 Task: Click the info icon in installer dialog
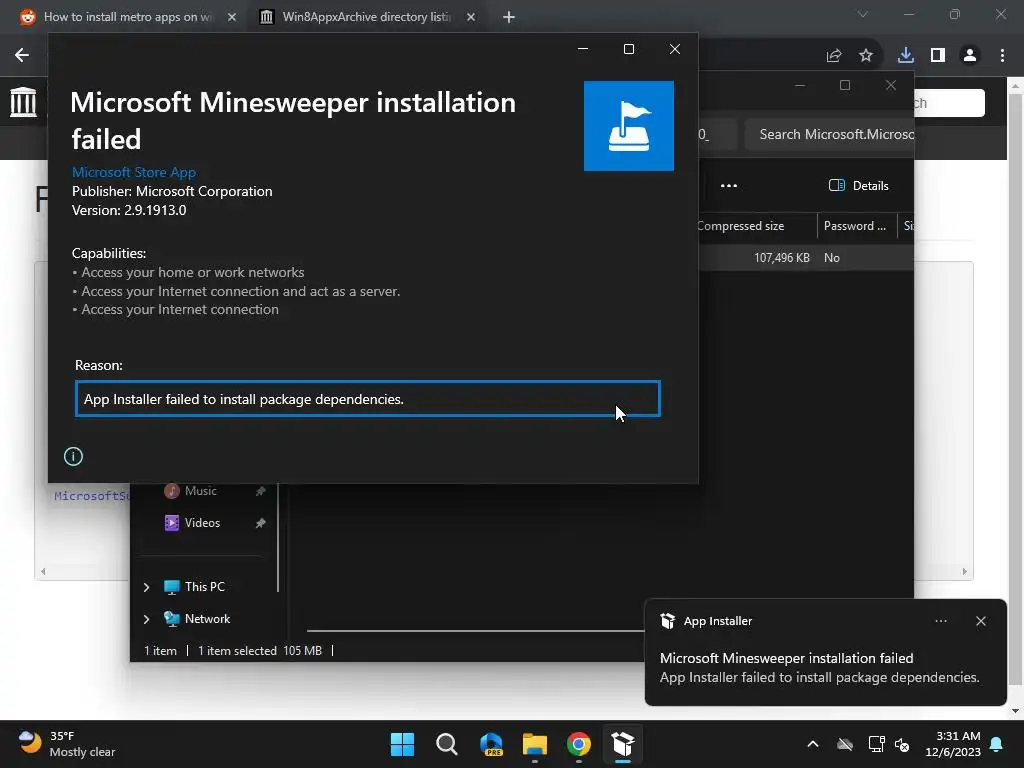tap(73, 456)
